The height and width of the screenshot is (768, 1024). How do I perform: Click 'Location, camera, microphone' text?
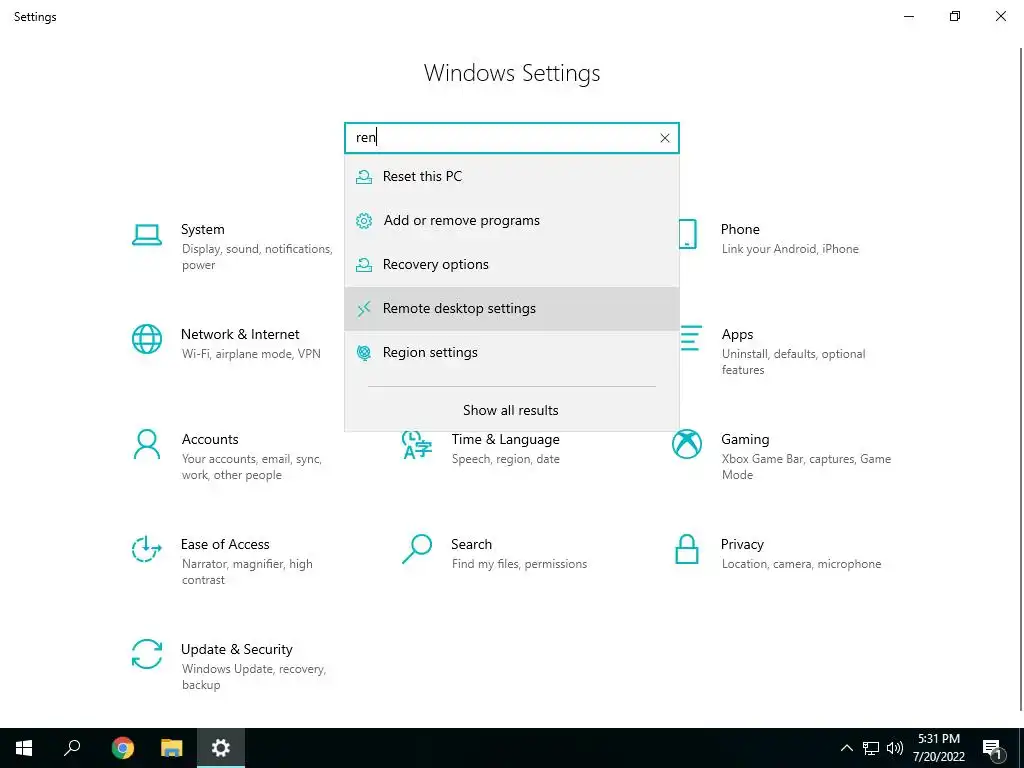click(801, 564)
